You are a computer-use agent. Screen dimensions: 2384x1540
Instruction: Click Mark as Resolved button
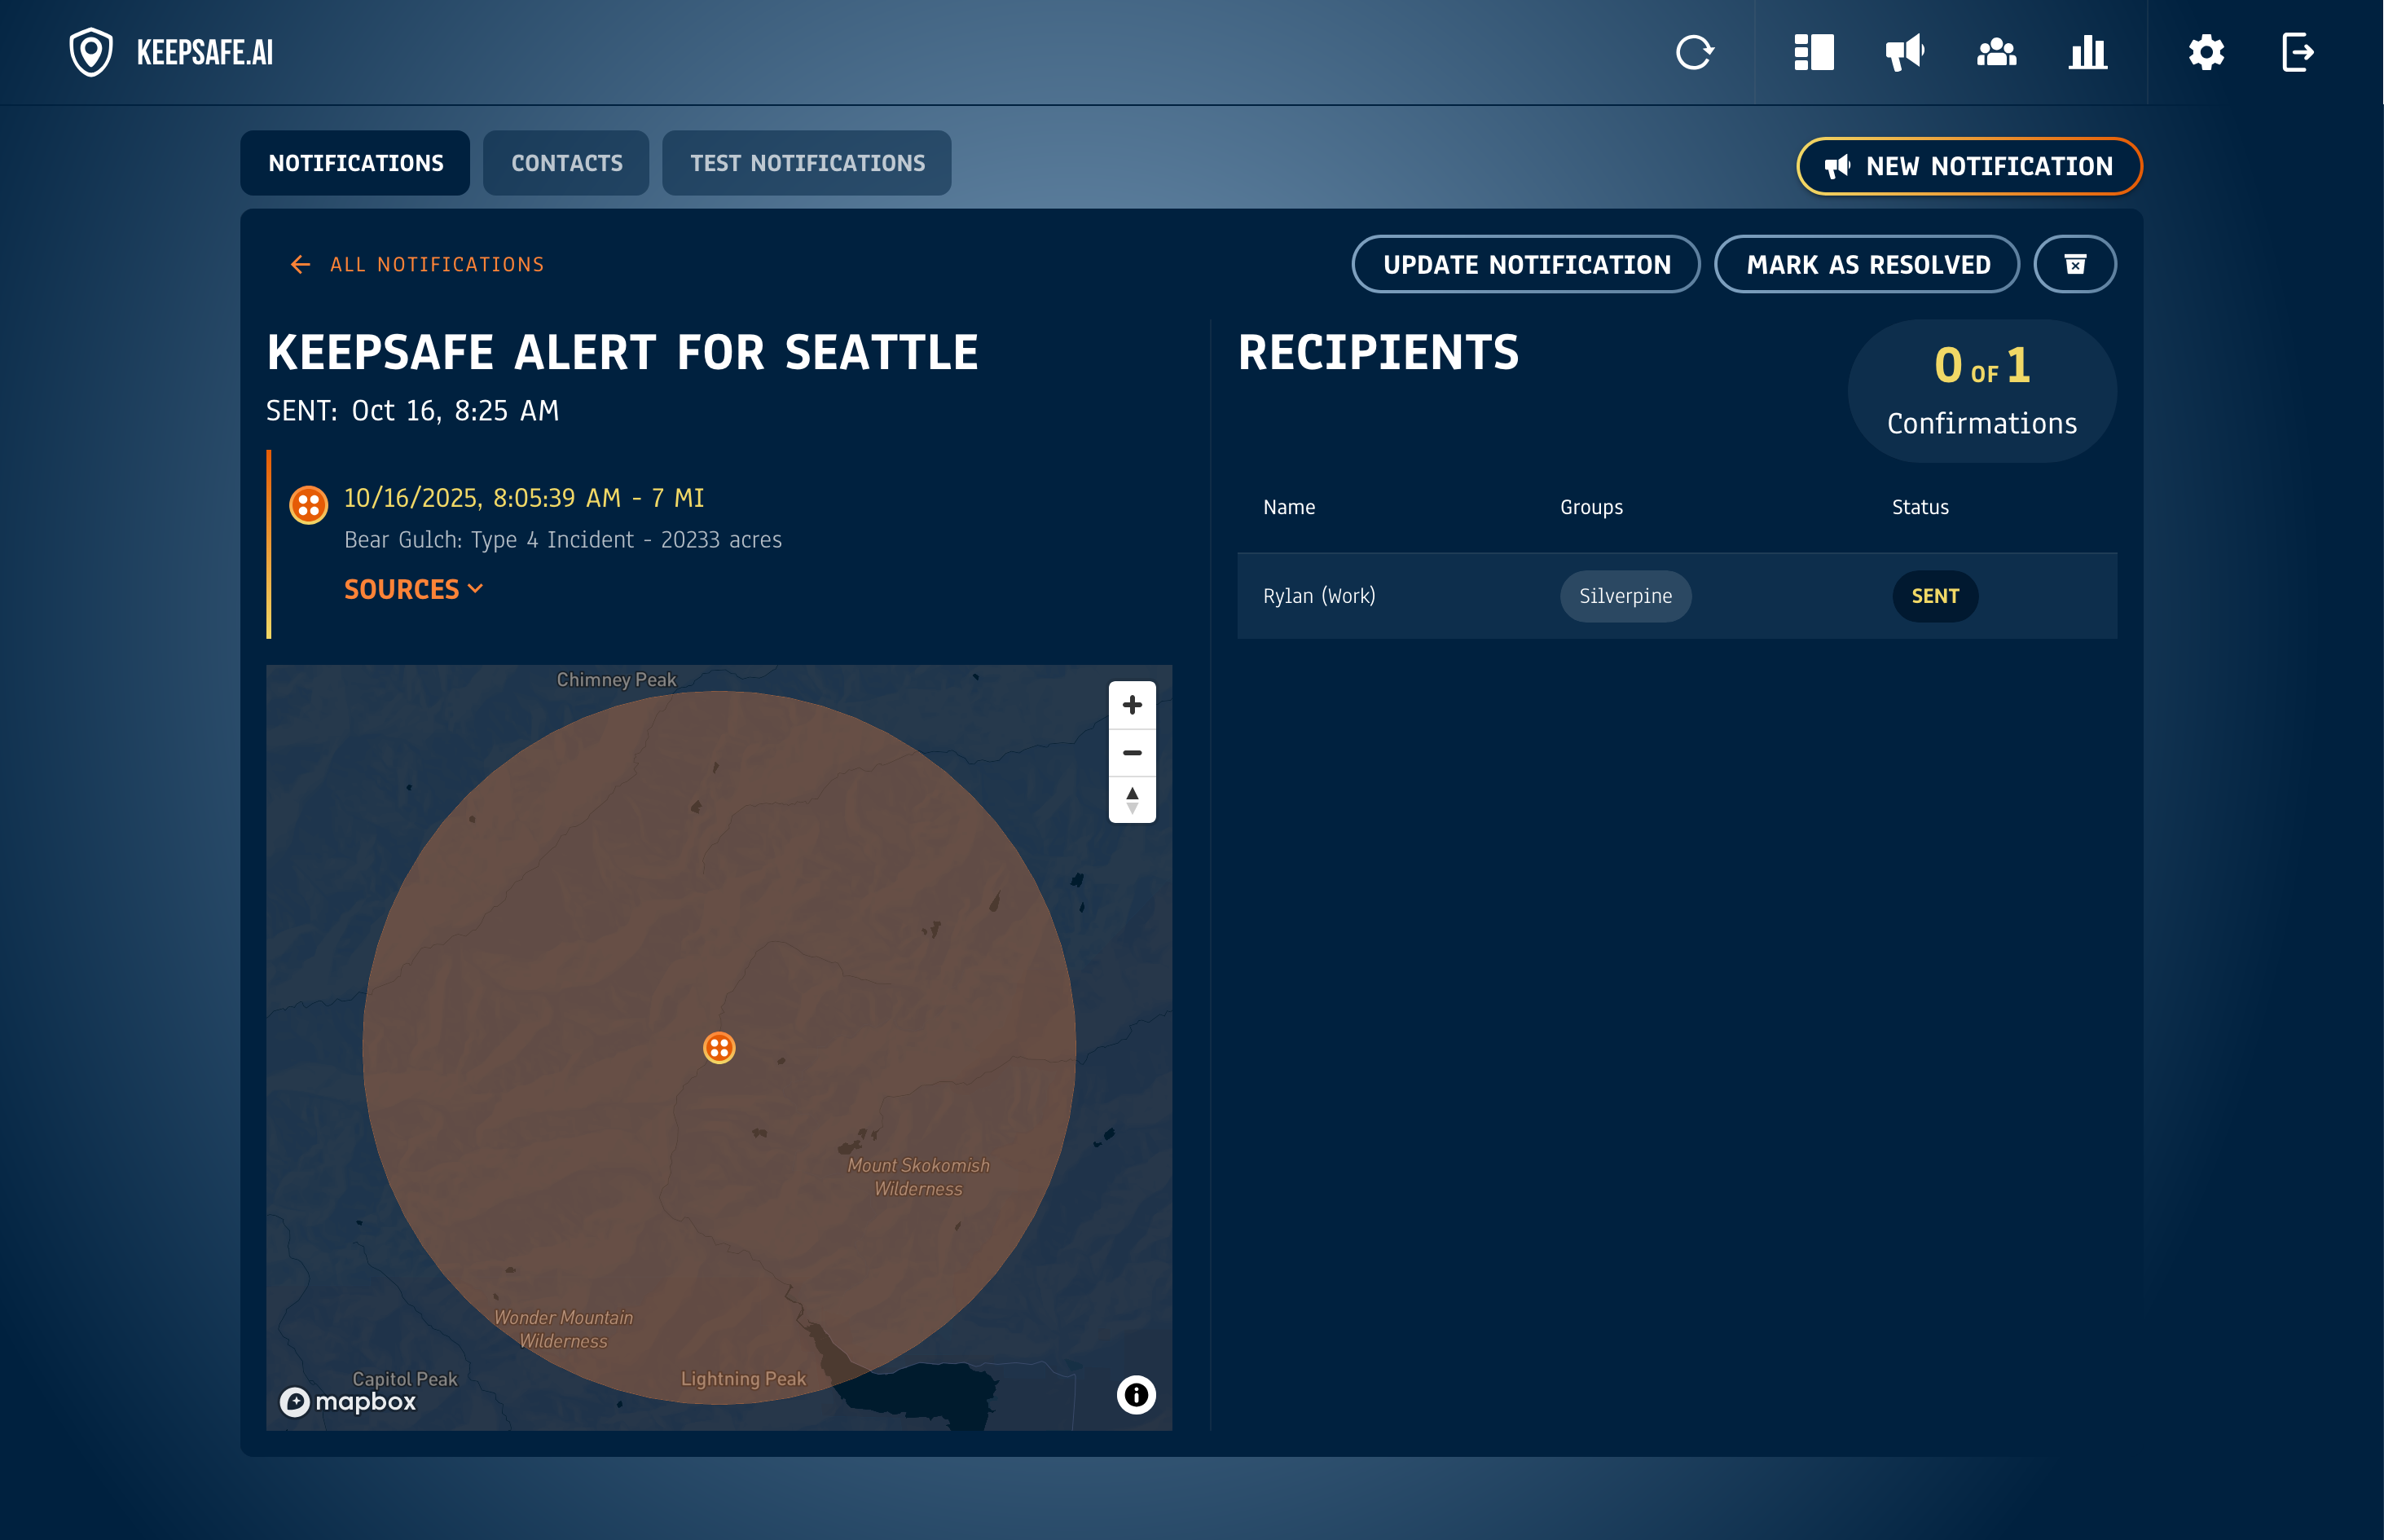coord(1867,264)
